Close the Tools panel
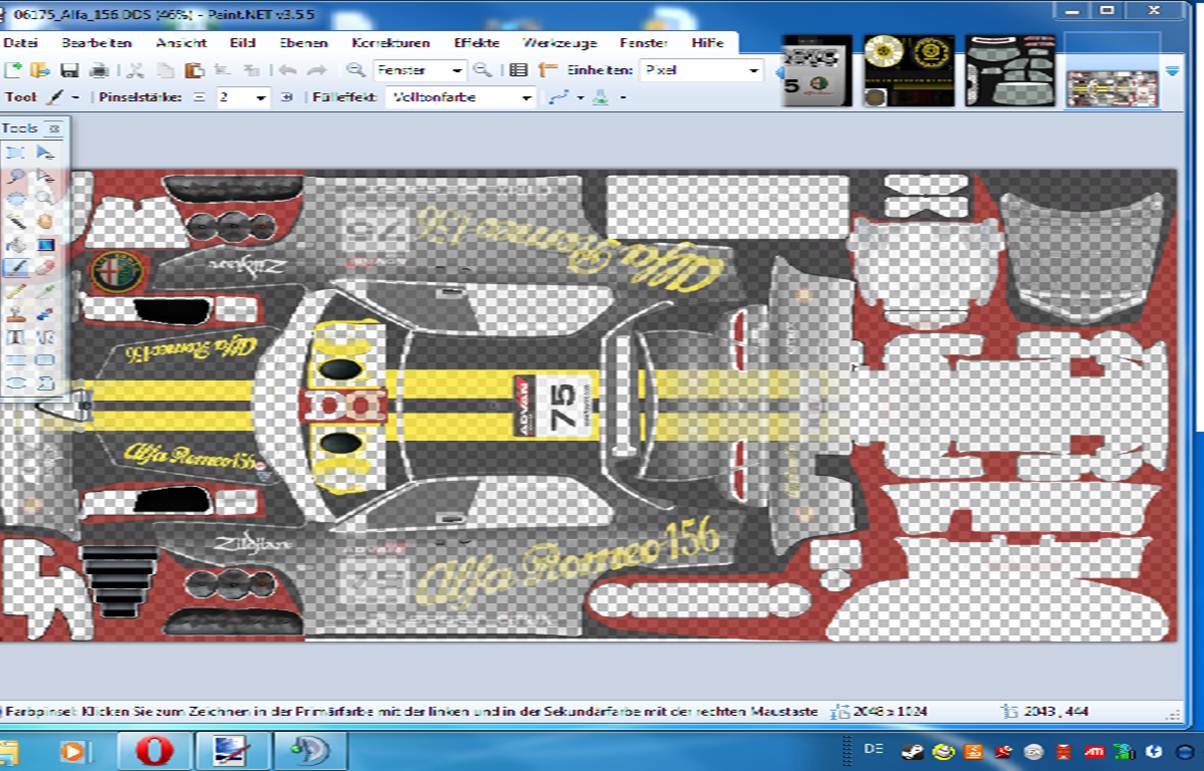Screen dimensions: 1204x771 tap(54, 128)
